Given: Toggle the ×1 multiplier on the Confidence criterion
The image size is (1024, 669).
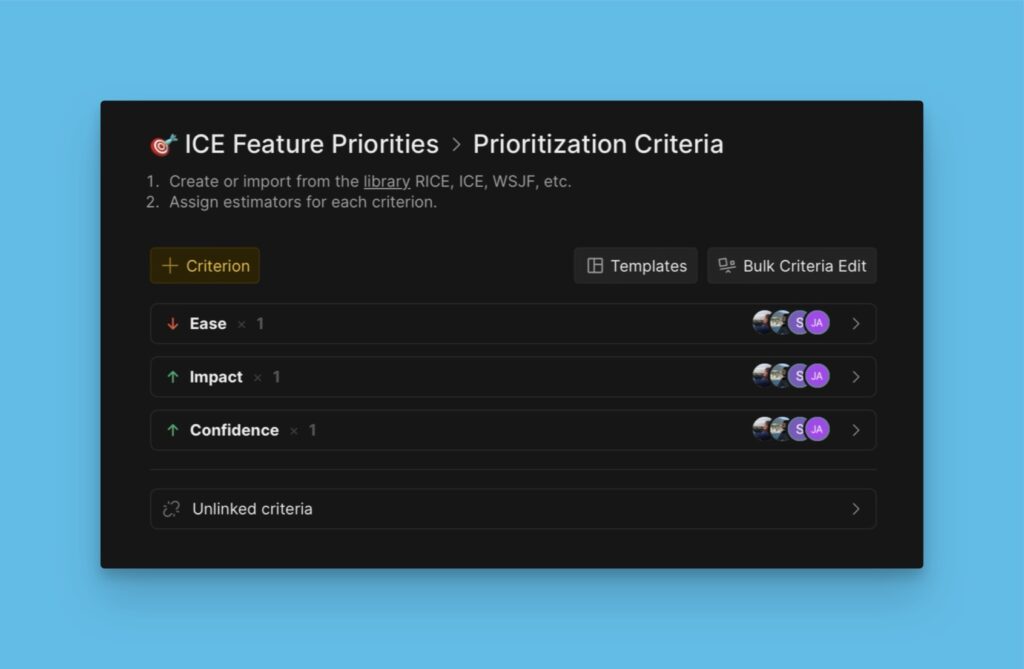Looking at the screenshot, I should click(x=306, y=430).
